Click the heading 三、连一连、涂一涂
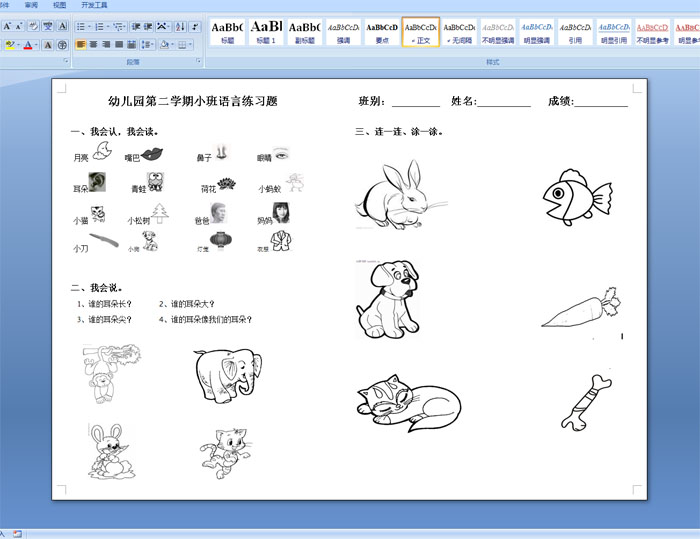This screenshot has width=700, height=539. tap(399, 132)
